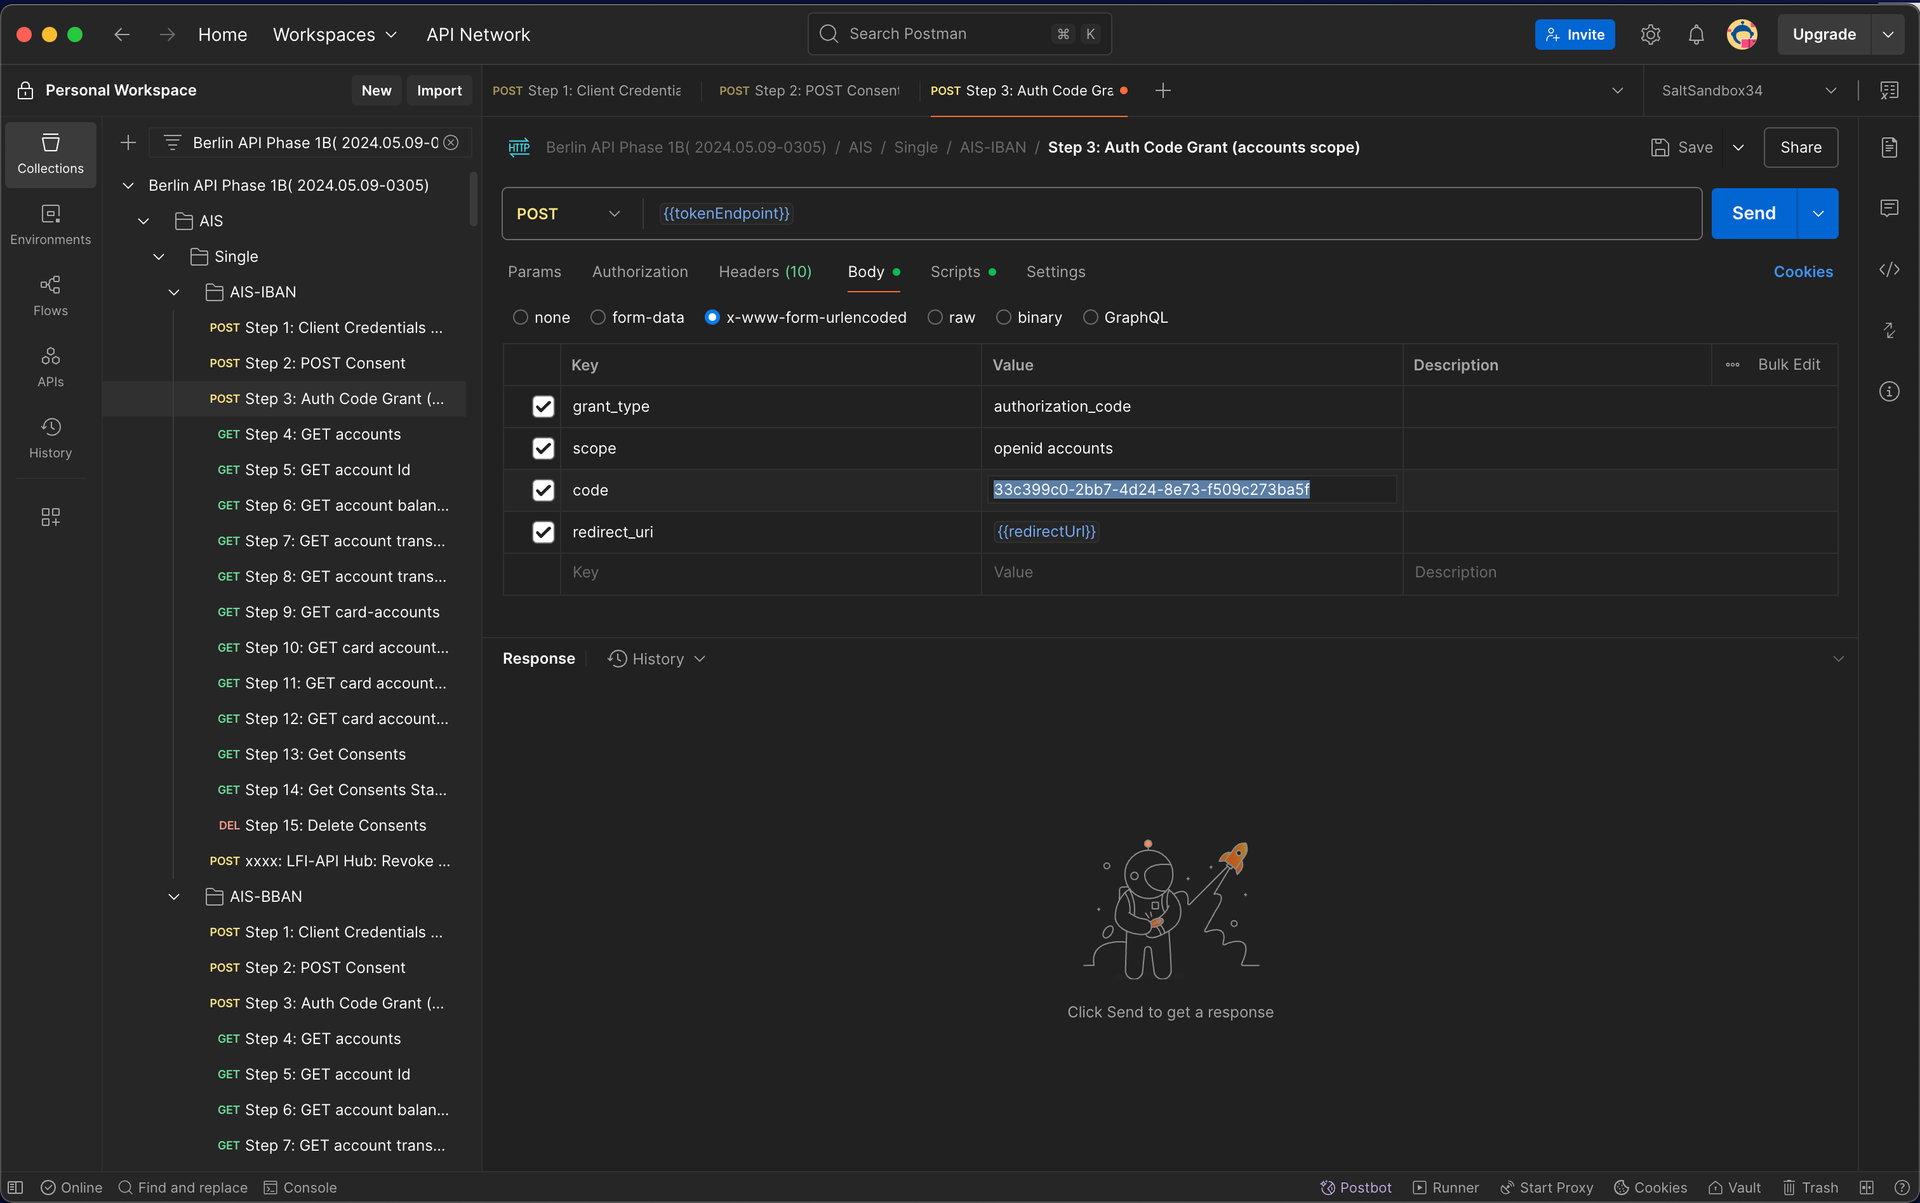Open the Environments sidebar panel

pos(50,225)
